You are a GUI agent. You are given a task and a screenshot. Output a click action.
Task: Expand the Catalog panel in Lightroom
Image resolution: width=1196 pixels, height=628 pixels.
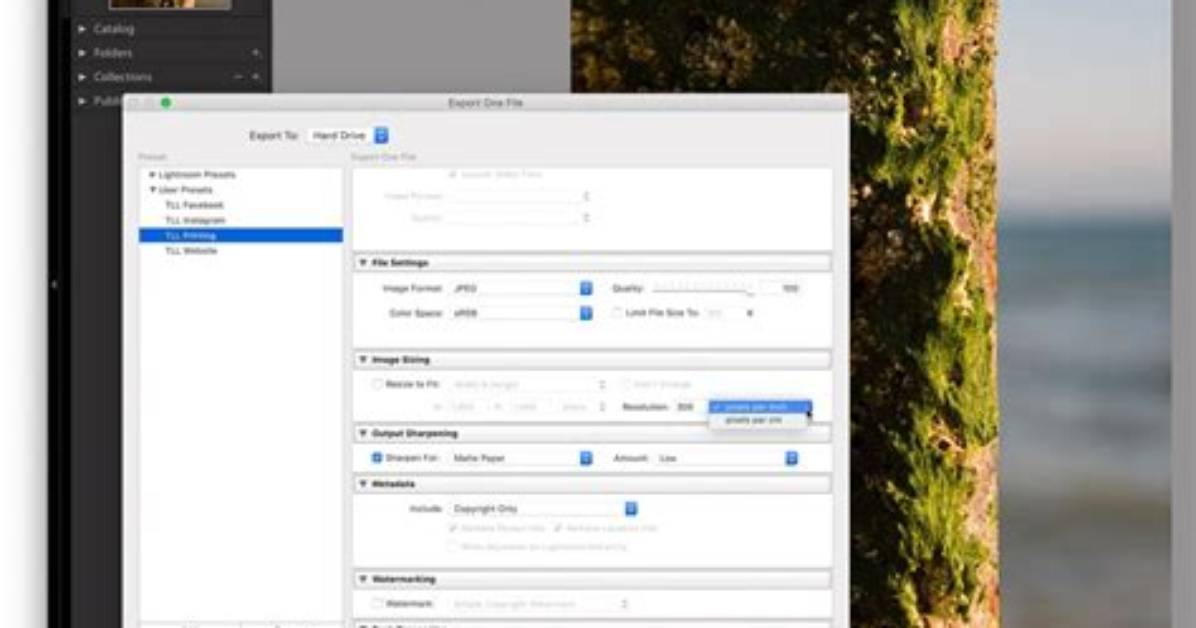(x=82, y=29)
